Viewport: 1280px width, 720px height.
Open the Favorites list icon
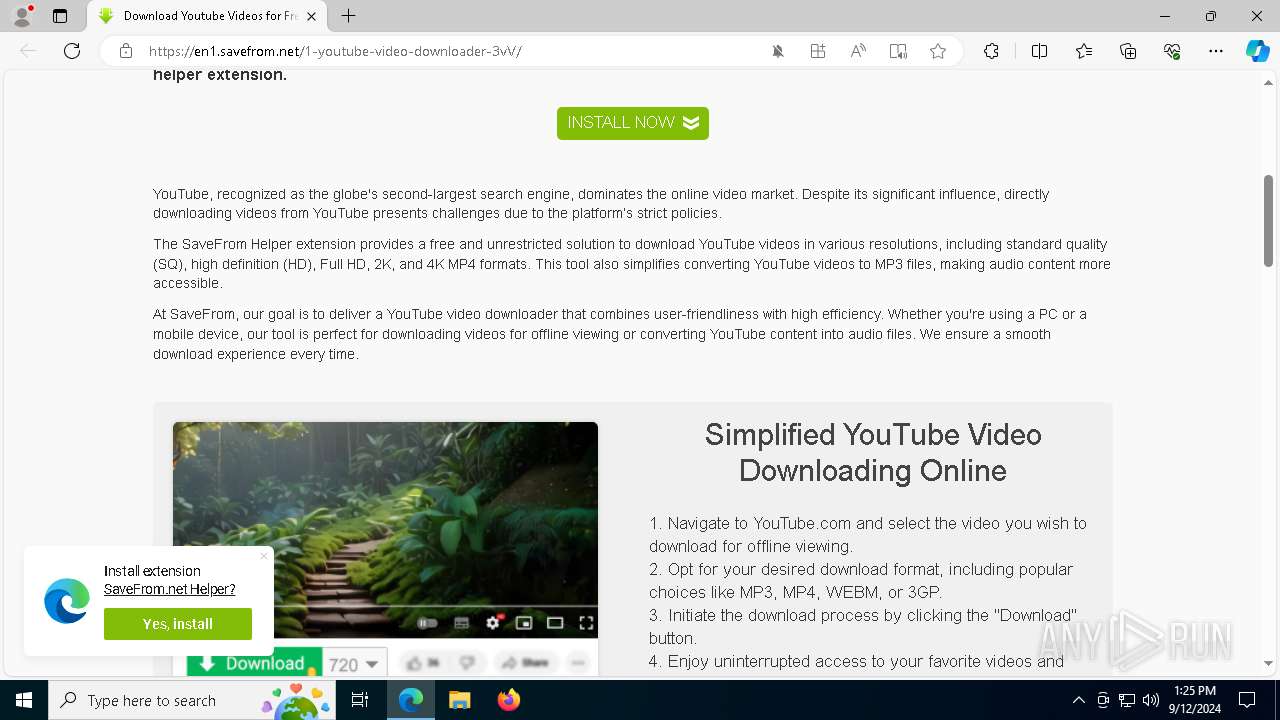(x=1084, y=51)
